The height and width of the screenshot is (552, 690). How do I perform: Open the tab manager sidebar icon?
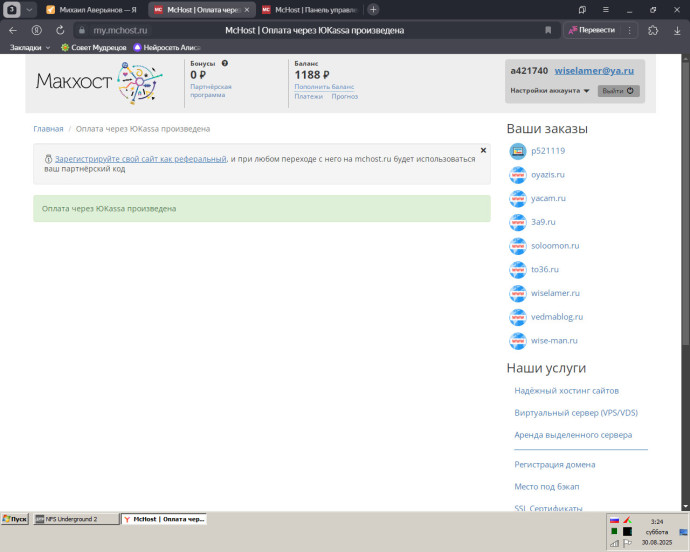582,10
